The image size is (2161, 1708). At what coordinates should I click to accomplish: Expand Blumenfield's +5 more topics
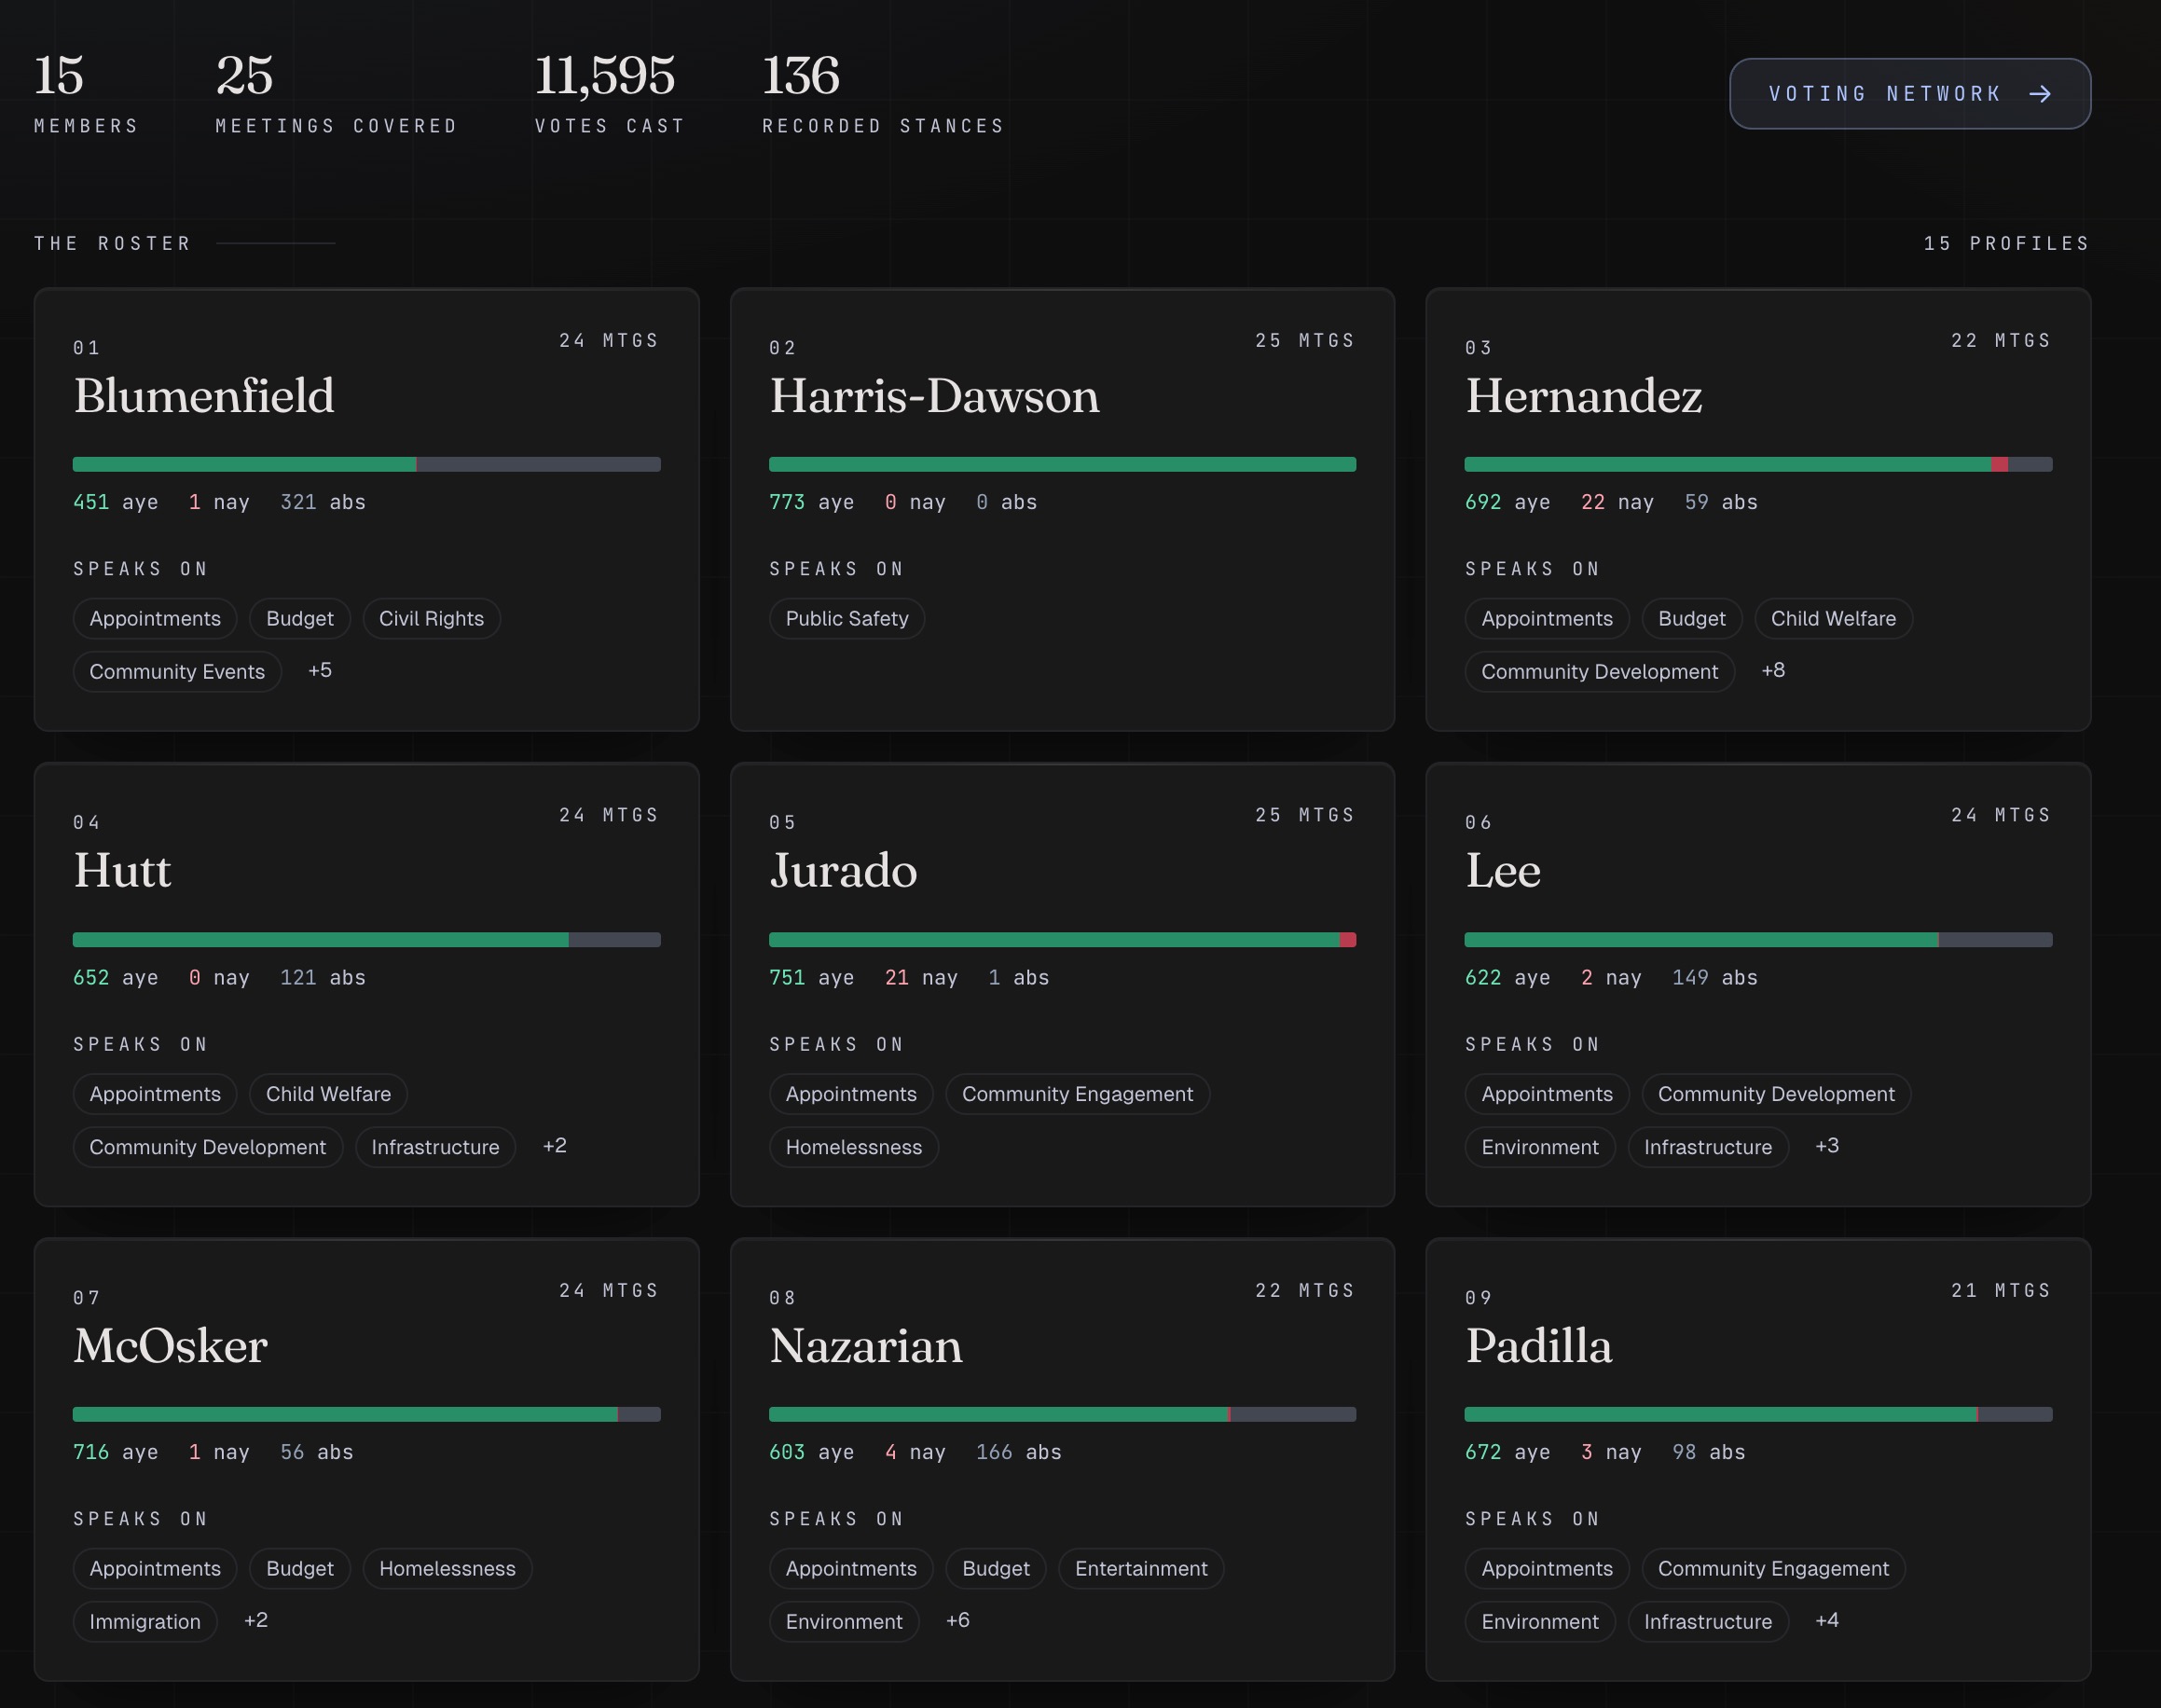click(x=320, y=671)
